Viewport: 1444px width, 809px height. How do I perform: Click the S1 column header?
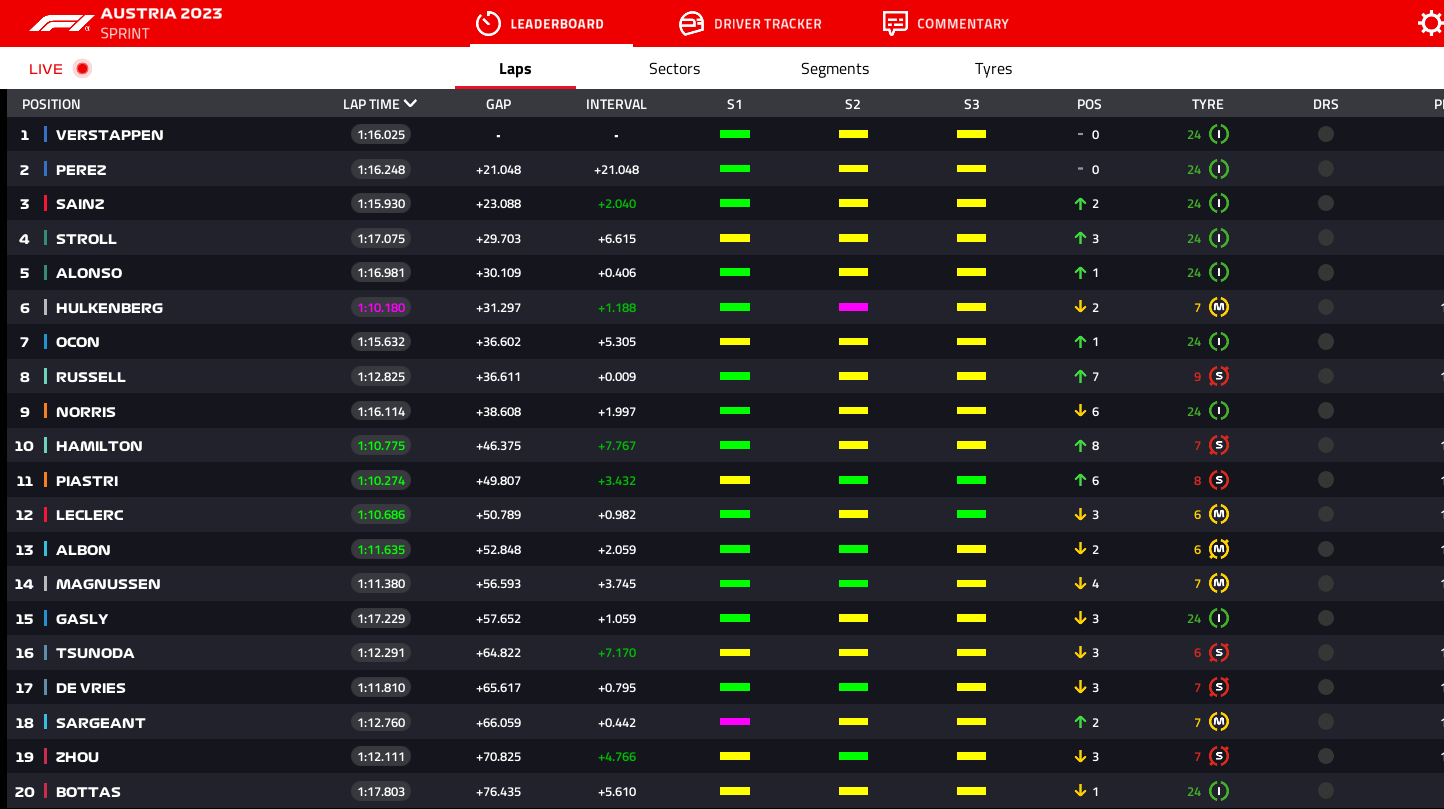tap(735, 104)
